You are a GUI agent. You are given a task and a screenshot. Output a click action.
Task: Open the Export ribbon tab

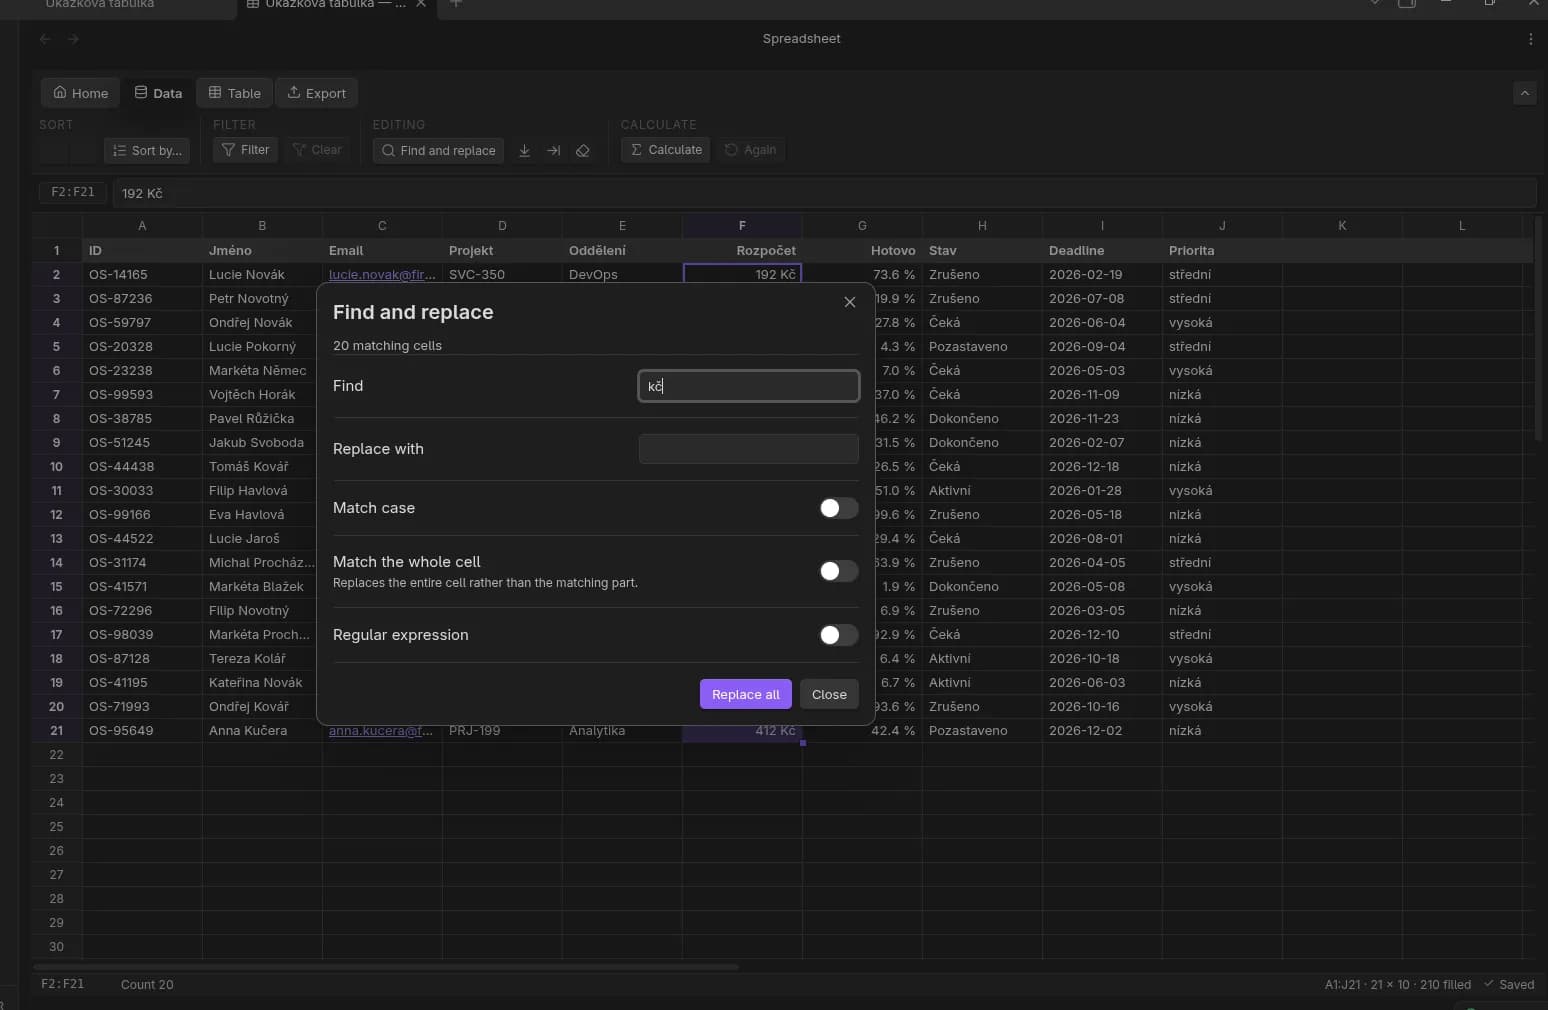coord(316,93)
